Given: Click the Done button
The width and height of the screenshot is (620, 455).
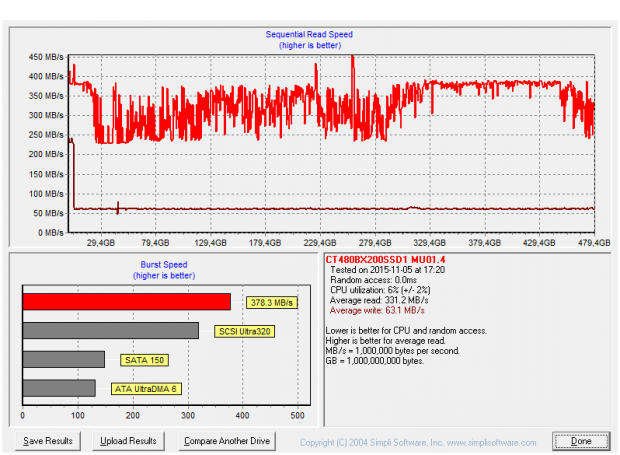Looking at the screenshot, I should (x=581, y=441).
